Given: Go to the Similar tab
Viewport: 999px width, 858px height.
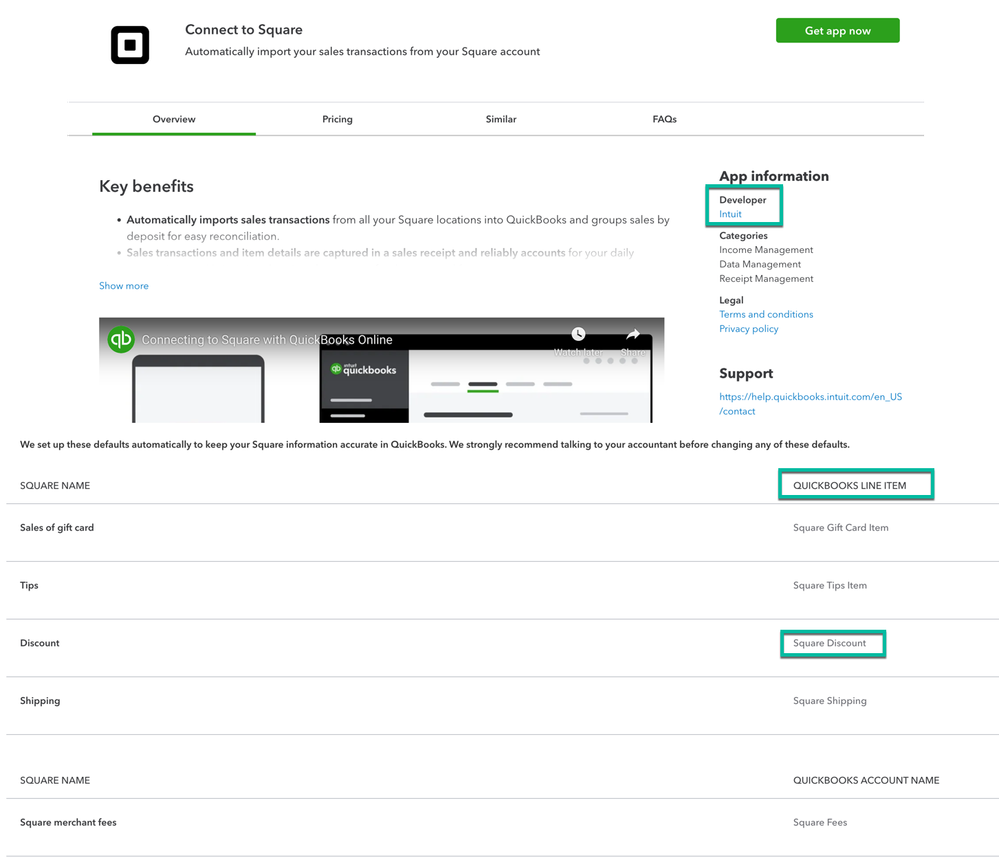Looking at the screenshot, I should tap(501, 119).
